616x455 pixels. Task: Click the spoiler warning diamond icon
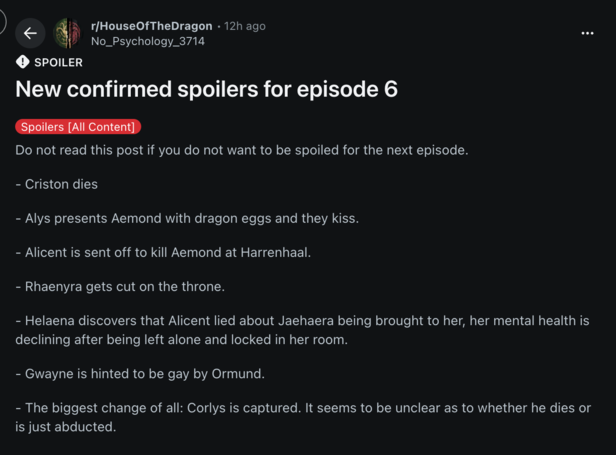coord(23,62)
